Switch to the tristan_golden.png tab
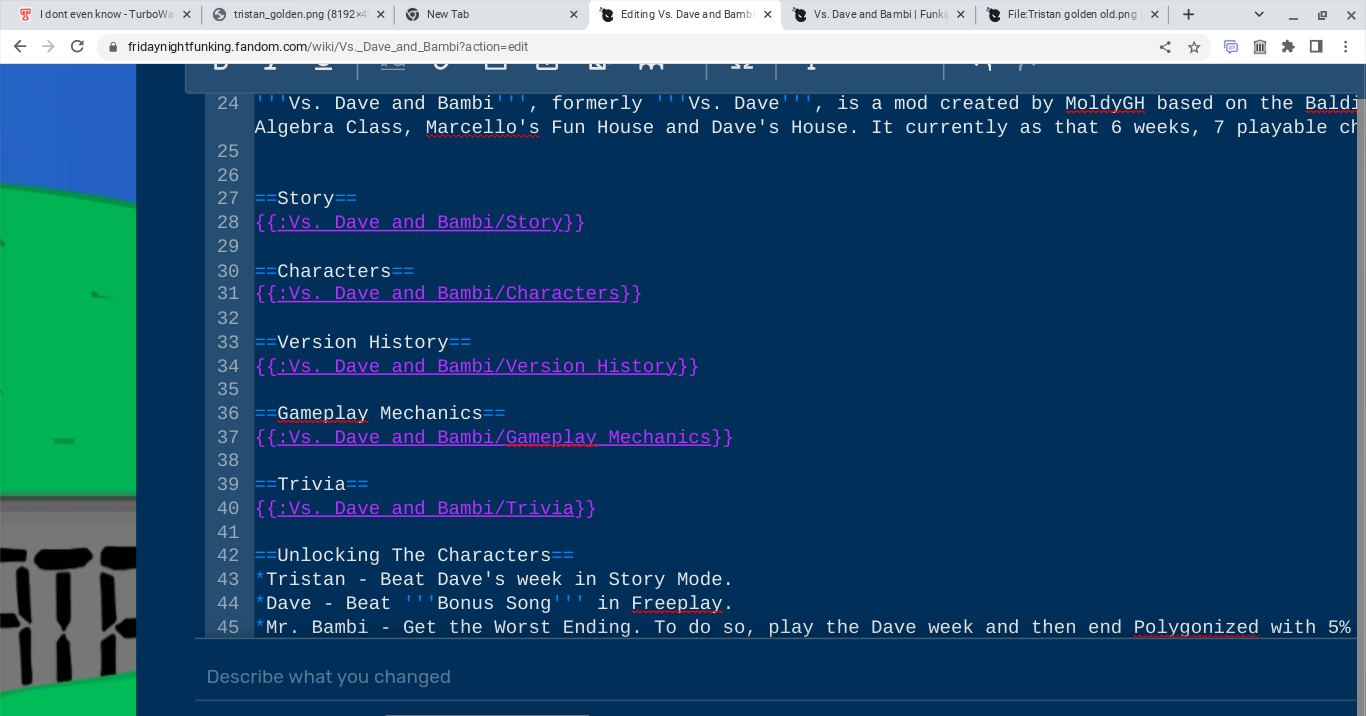The image size is (1366, 716). click(x=297, y=15)
